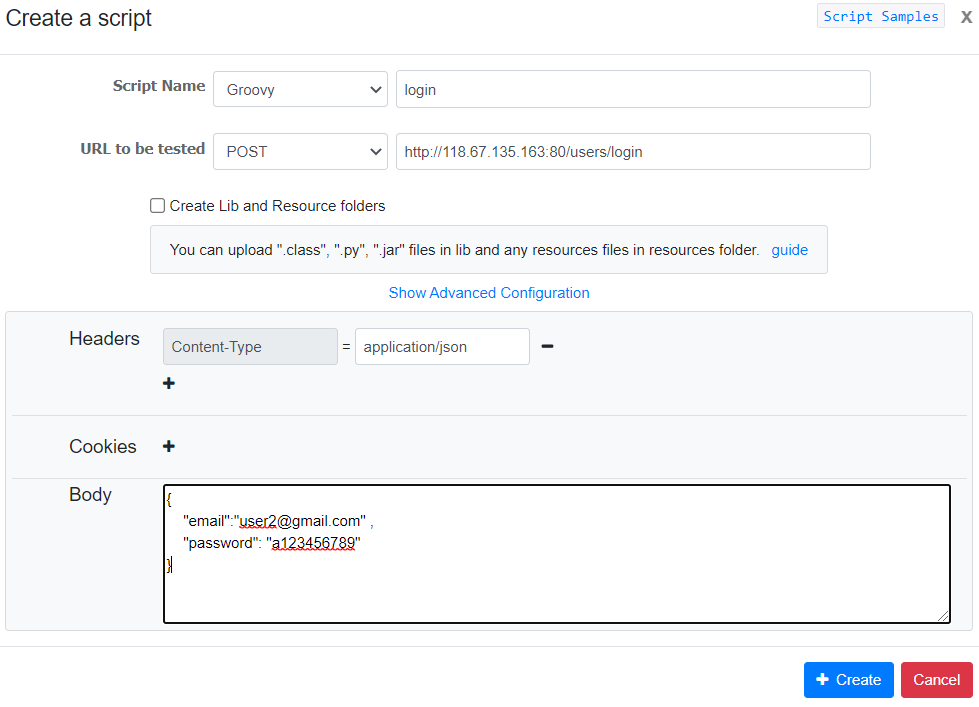
Task: Enable Create Lib and Resource folders checkbox
Action: click(157, 205)
